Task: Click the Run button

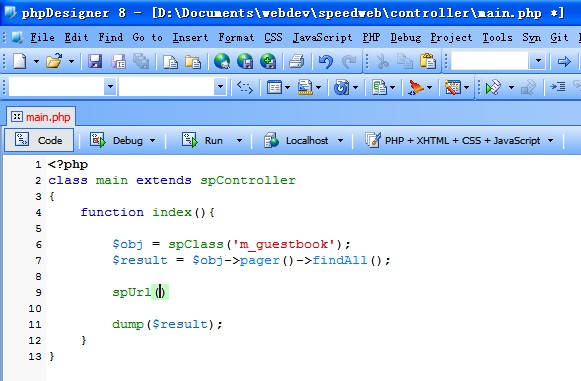Action: (202, 140)
